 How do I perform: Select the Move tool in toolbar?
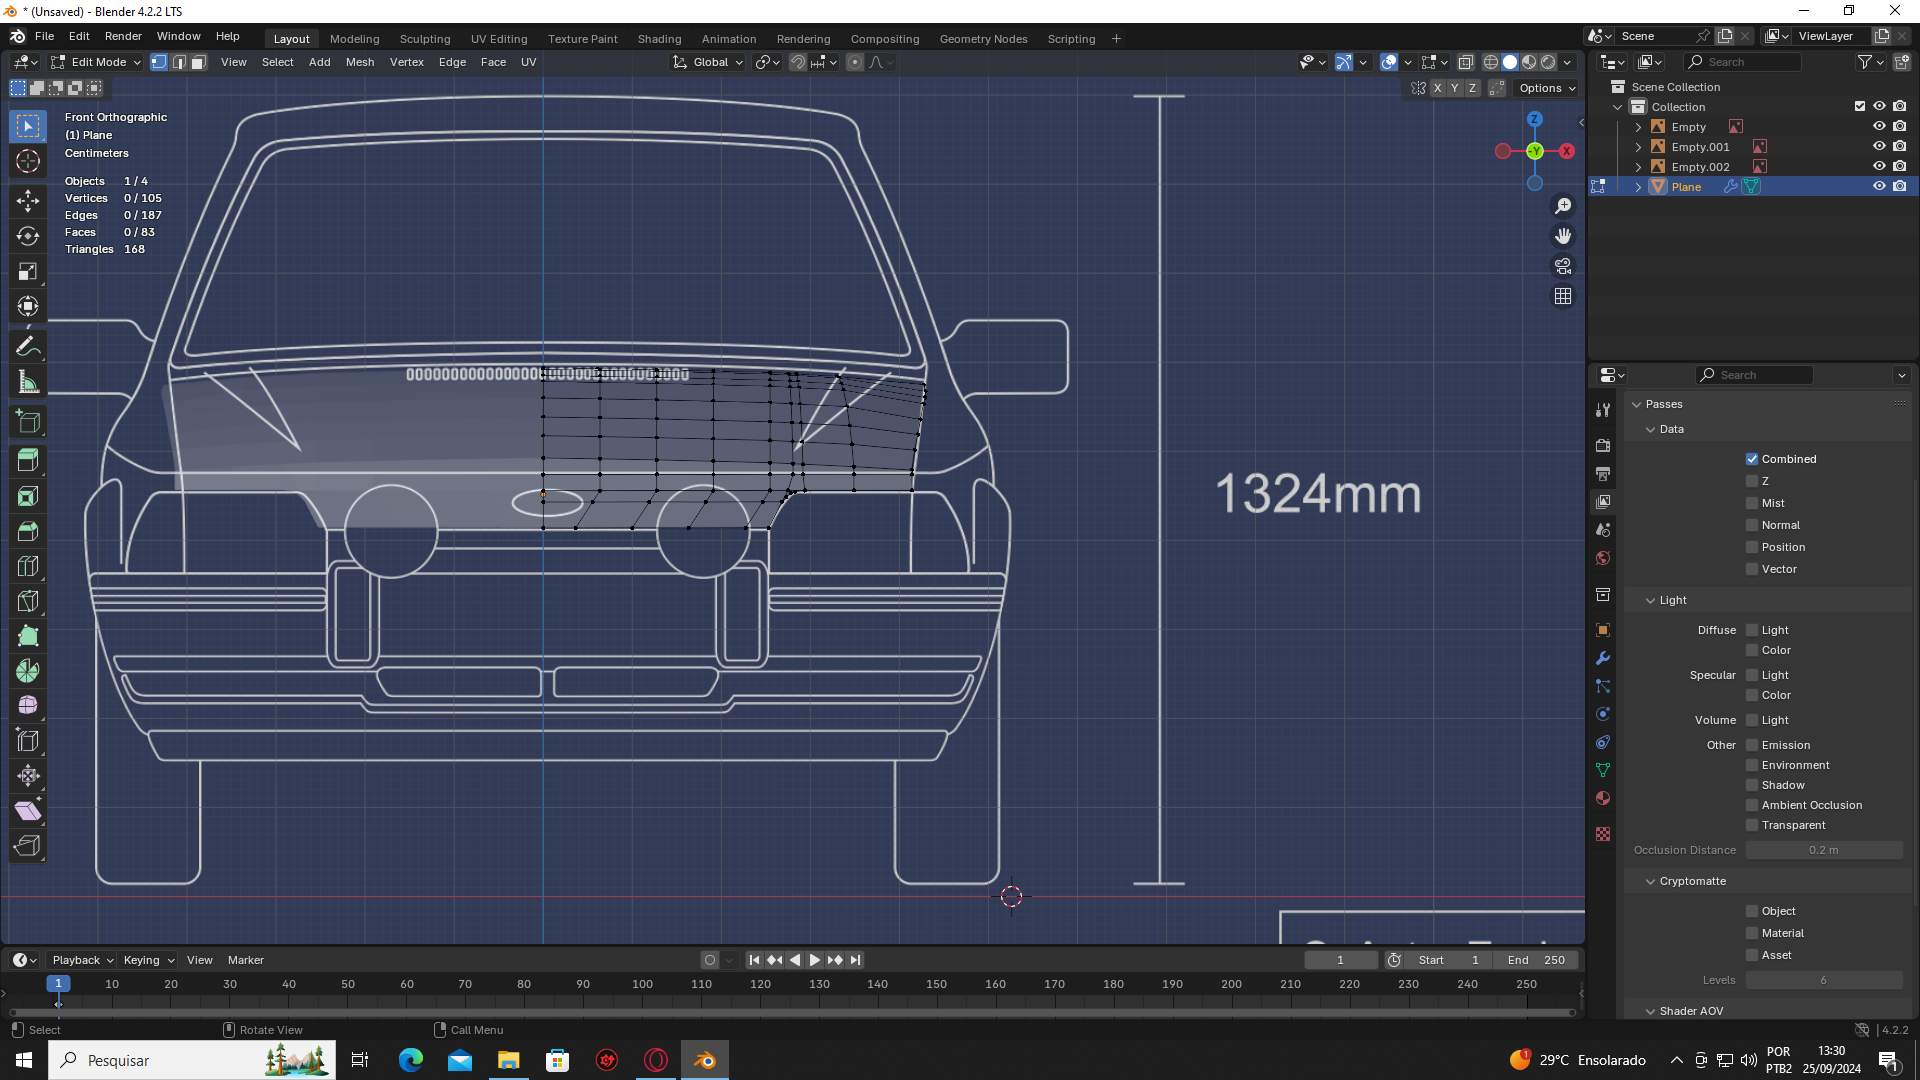tap(28, 201)
